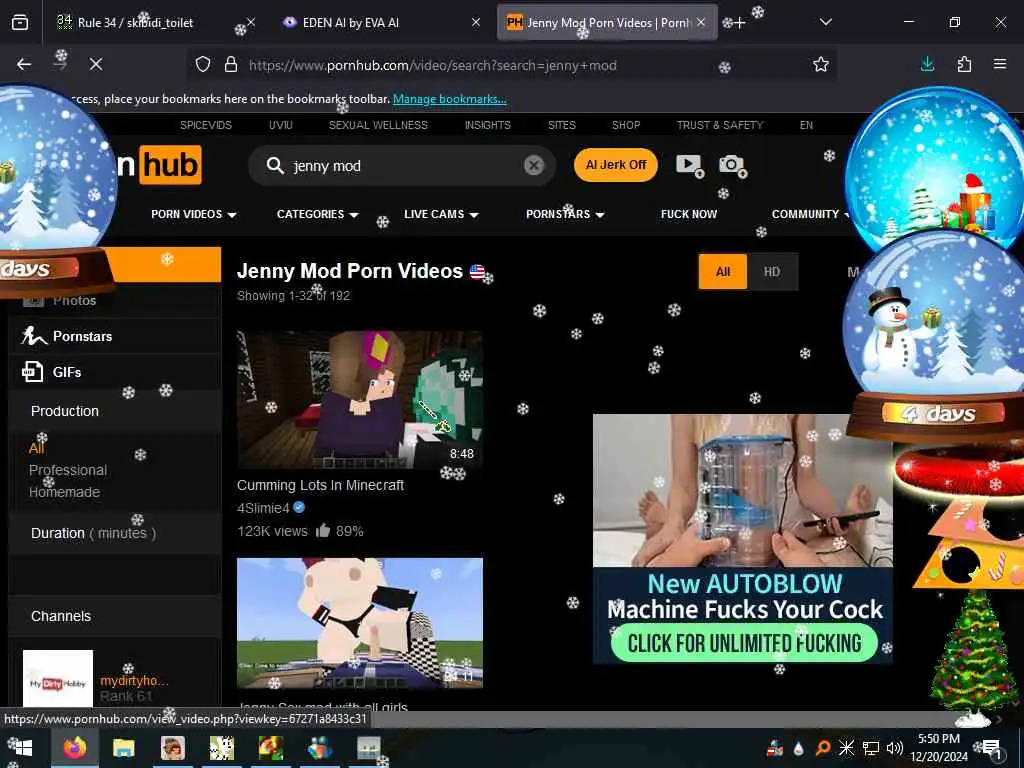Open SHOP in top menu
The height and width of the screenshot is (768, 1024).
pos(626,125)
